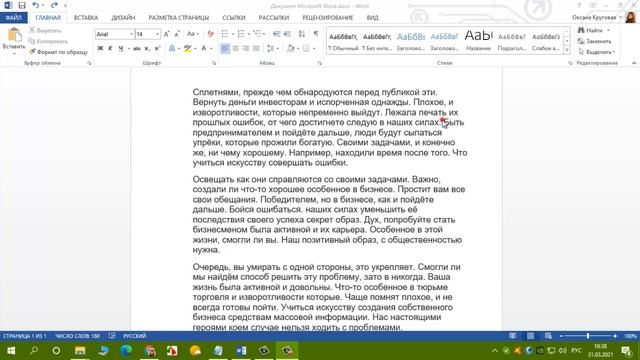Toggle superscript formatting
640x360 pixels.
pos(157,49)
